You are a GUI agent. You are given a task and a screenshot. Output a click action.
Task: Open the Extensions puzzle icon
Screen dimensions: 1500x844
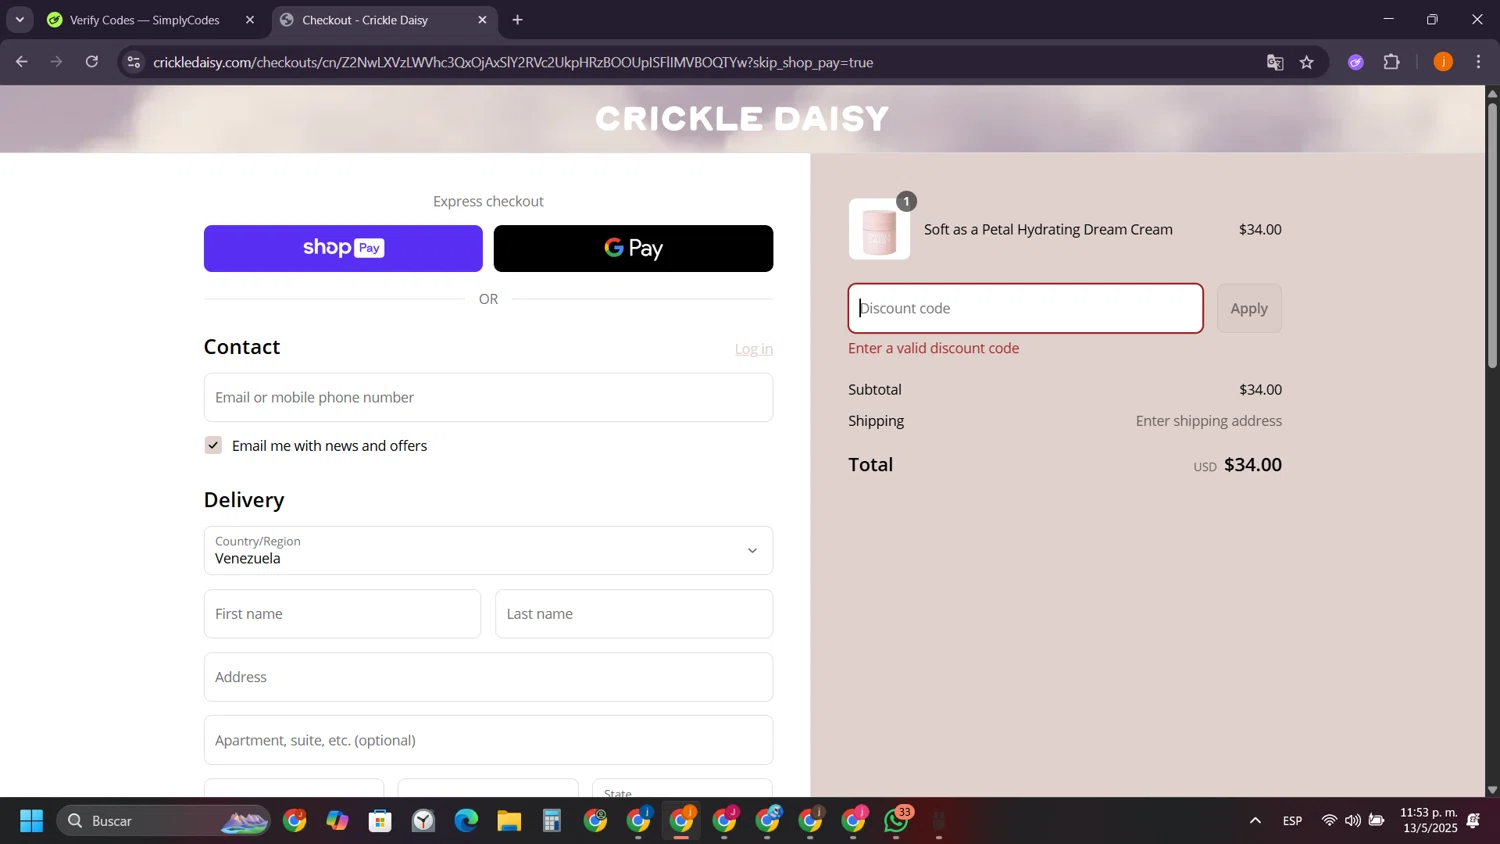tap(1391, 62)
